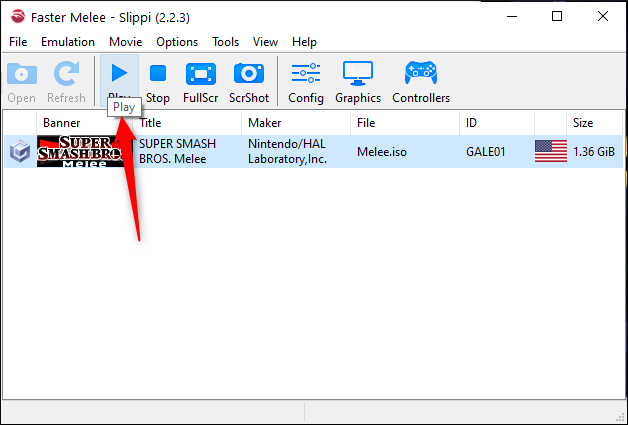Open the Tools menu

(225, 42)
